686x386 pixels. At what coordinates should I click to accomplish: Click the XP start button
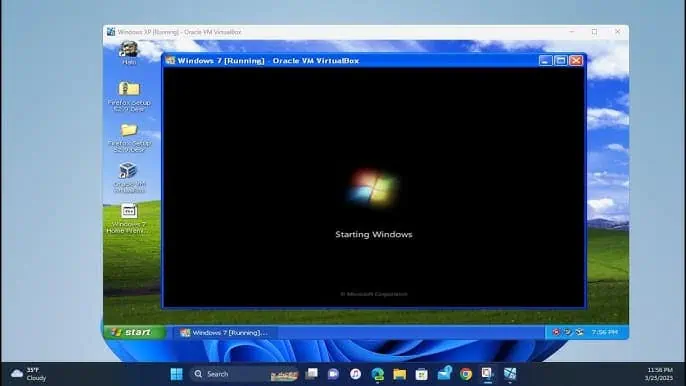point(134,332)
